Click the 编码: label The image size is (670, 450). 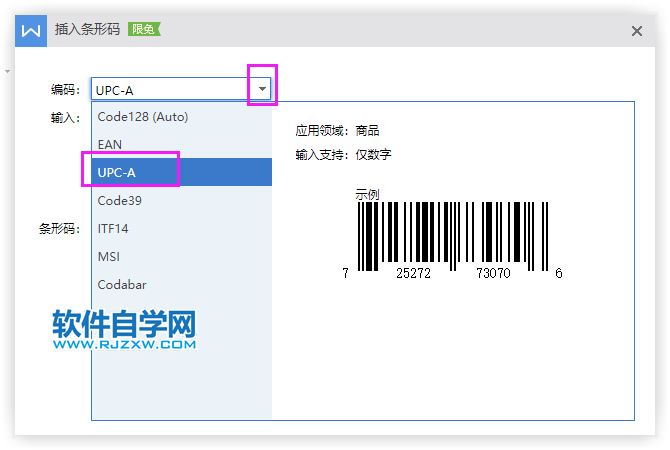point(65,89)
